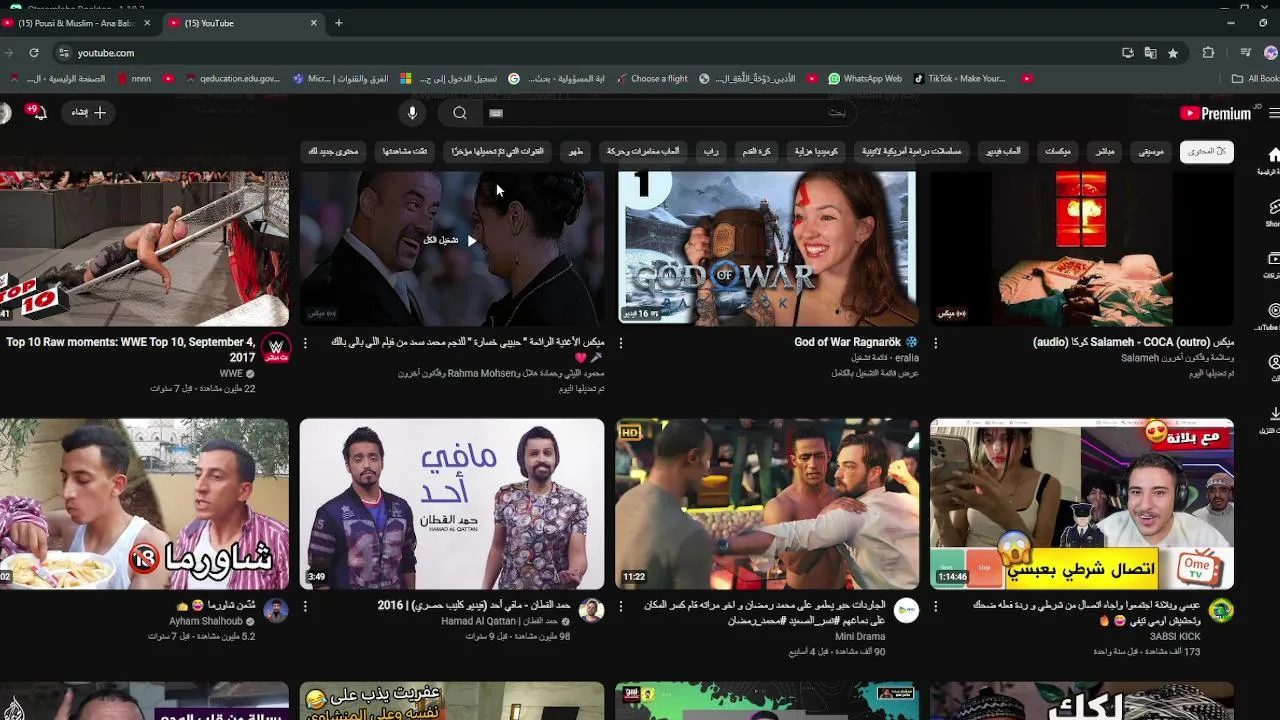Open the All Bookmarks folder
1280x720 pixels.
pyautogui.click(x=1255, y=78)
